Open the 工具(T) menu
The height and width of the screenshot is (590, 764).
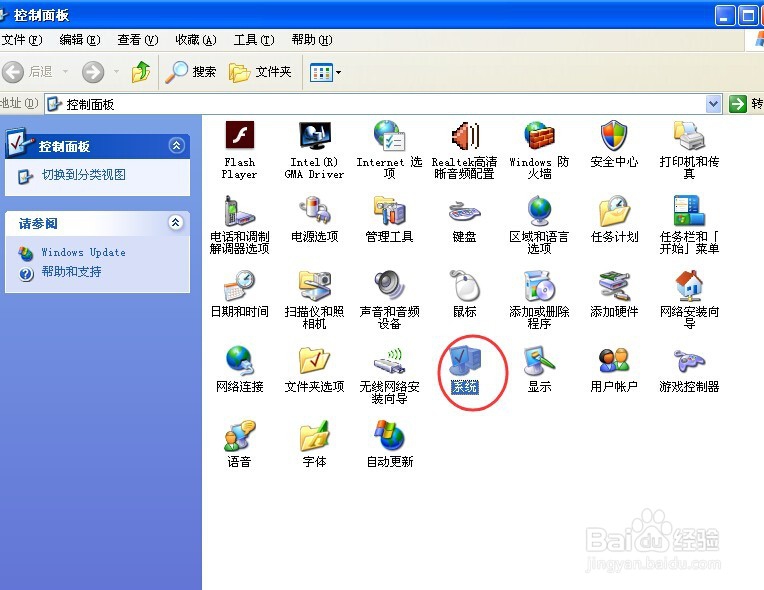click(254, 40)
